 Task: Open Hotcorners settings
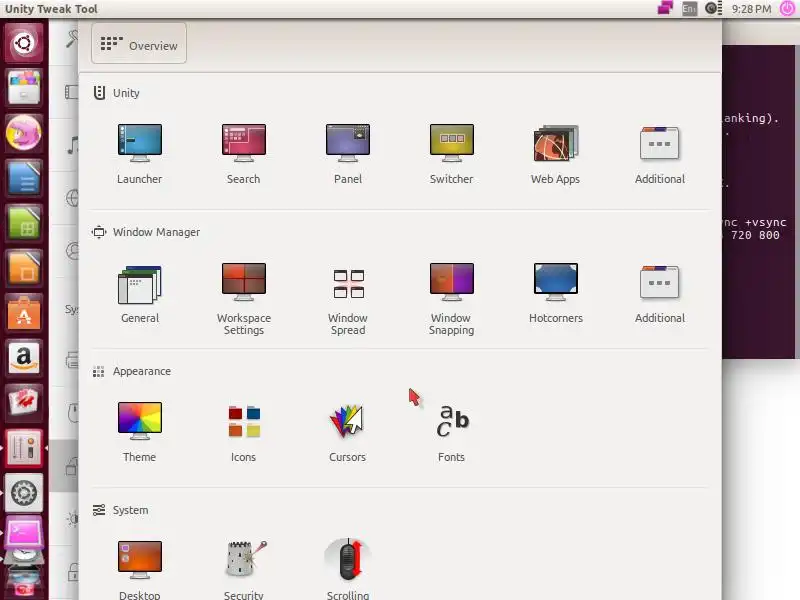pos(556,293)
